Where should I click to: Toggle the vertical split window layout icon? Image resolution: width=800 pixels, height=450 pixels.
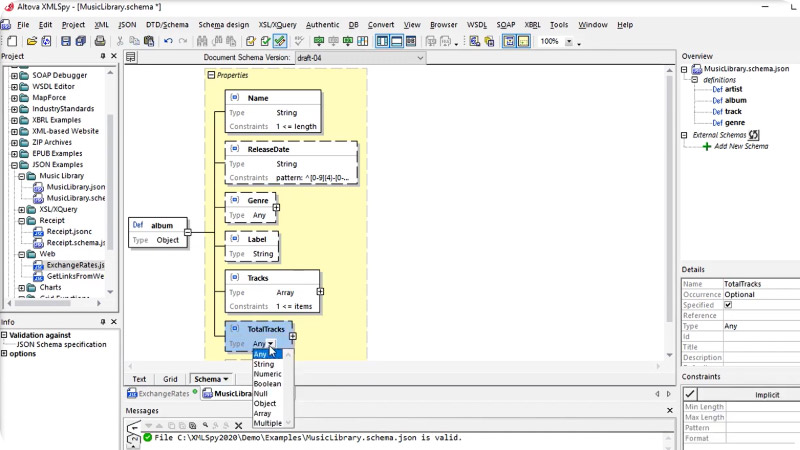(382, 41)
